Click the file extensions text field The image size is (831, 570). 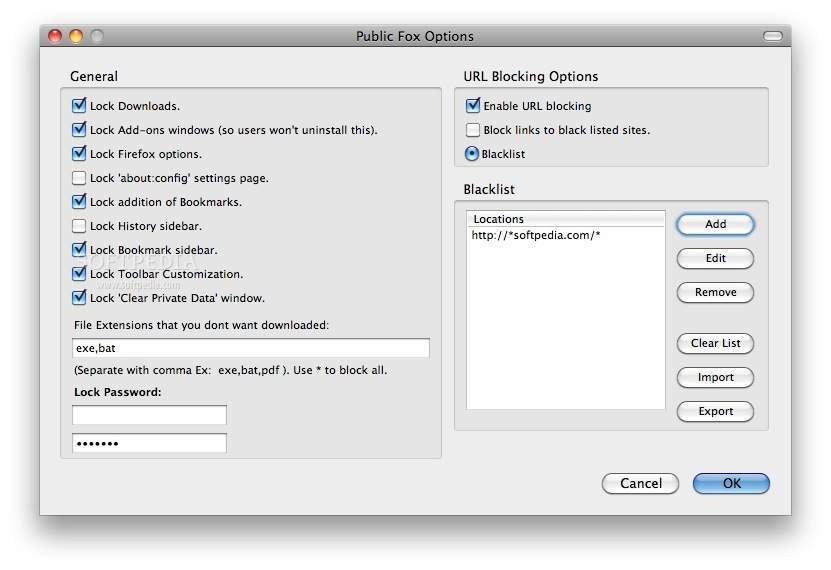pos(251,348)
